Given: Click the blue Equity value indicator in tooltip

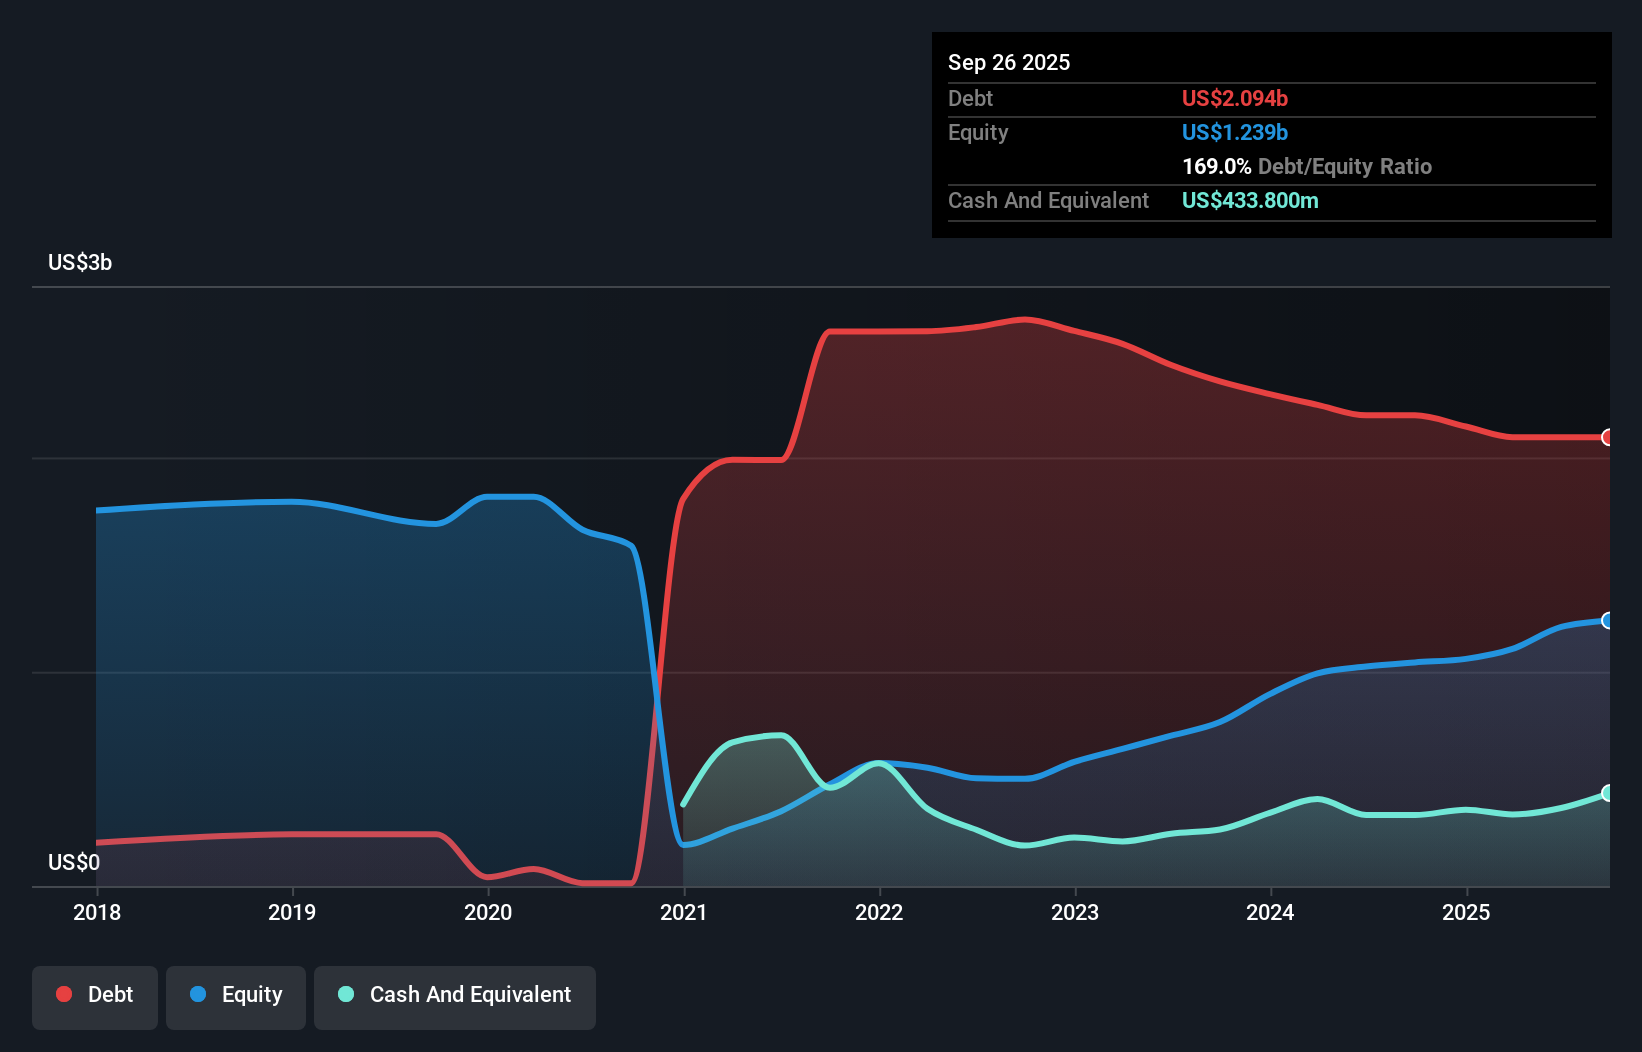Looking at the screenshot, I should (x=1234, y=132).
